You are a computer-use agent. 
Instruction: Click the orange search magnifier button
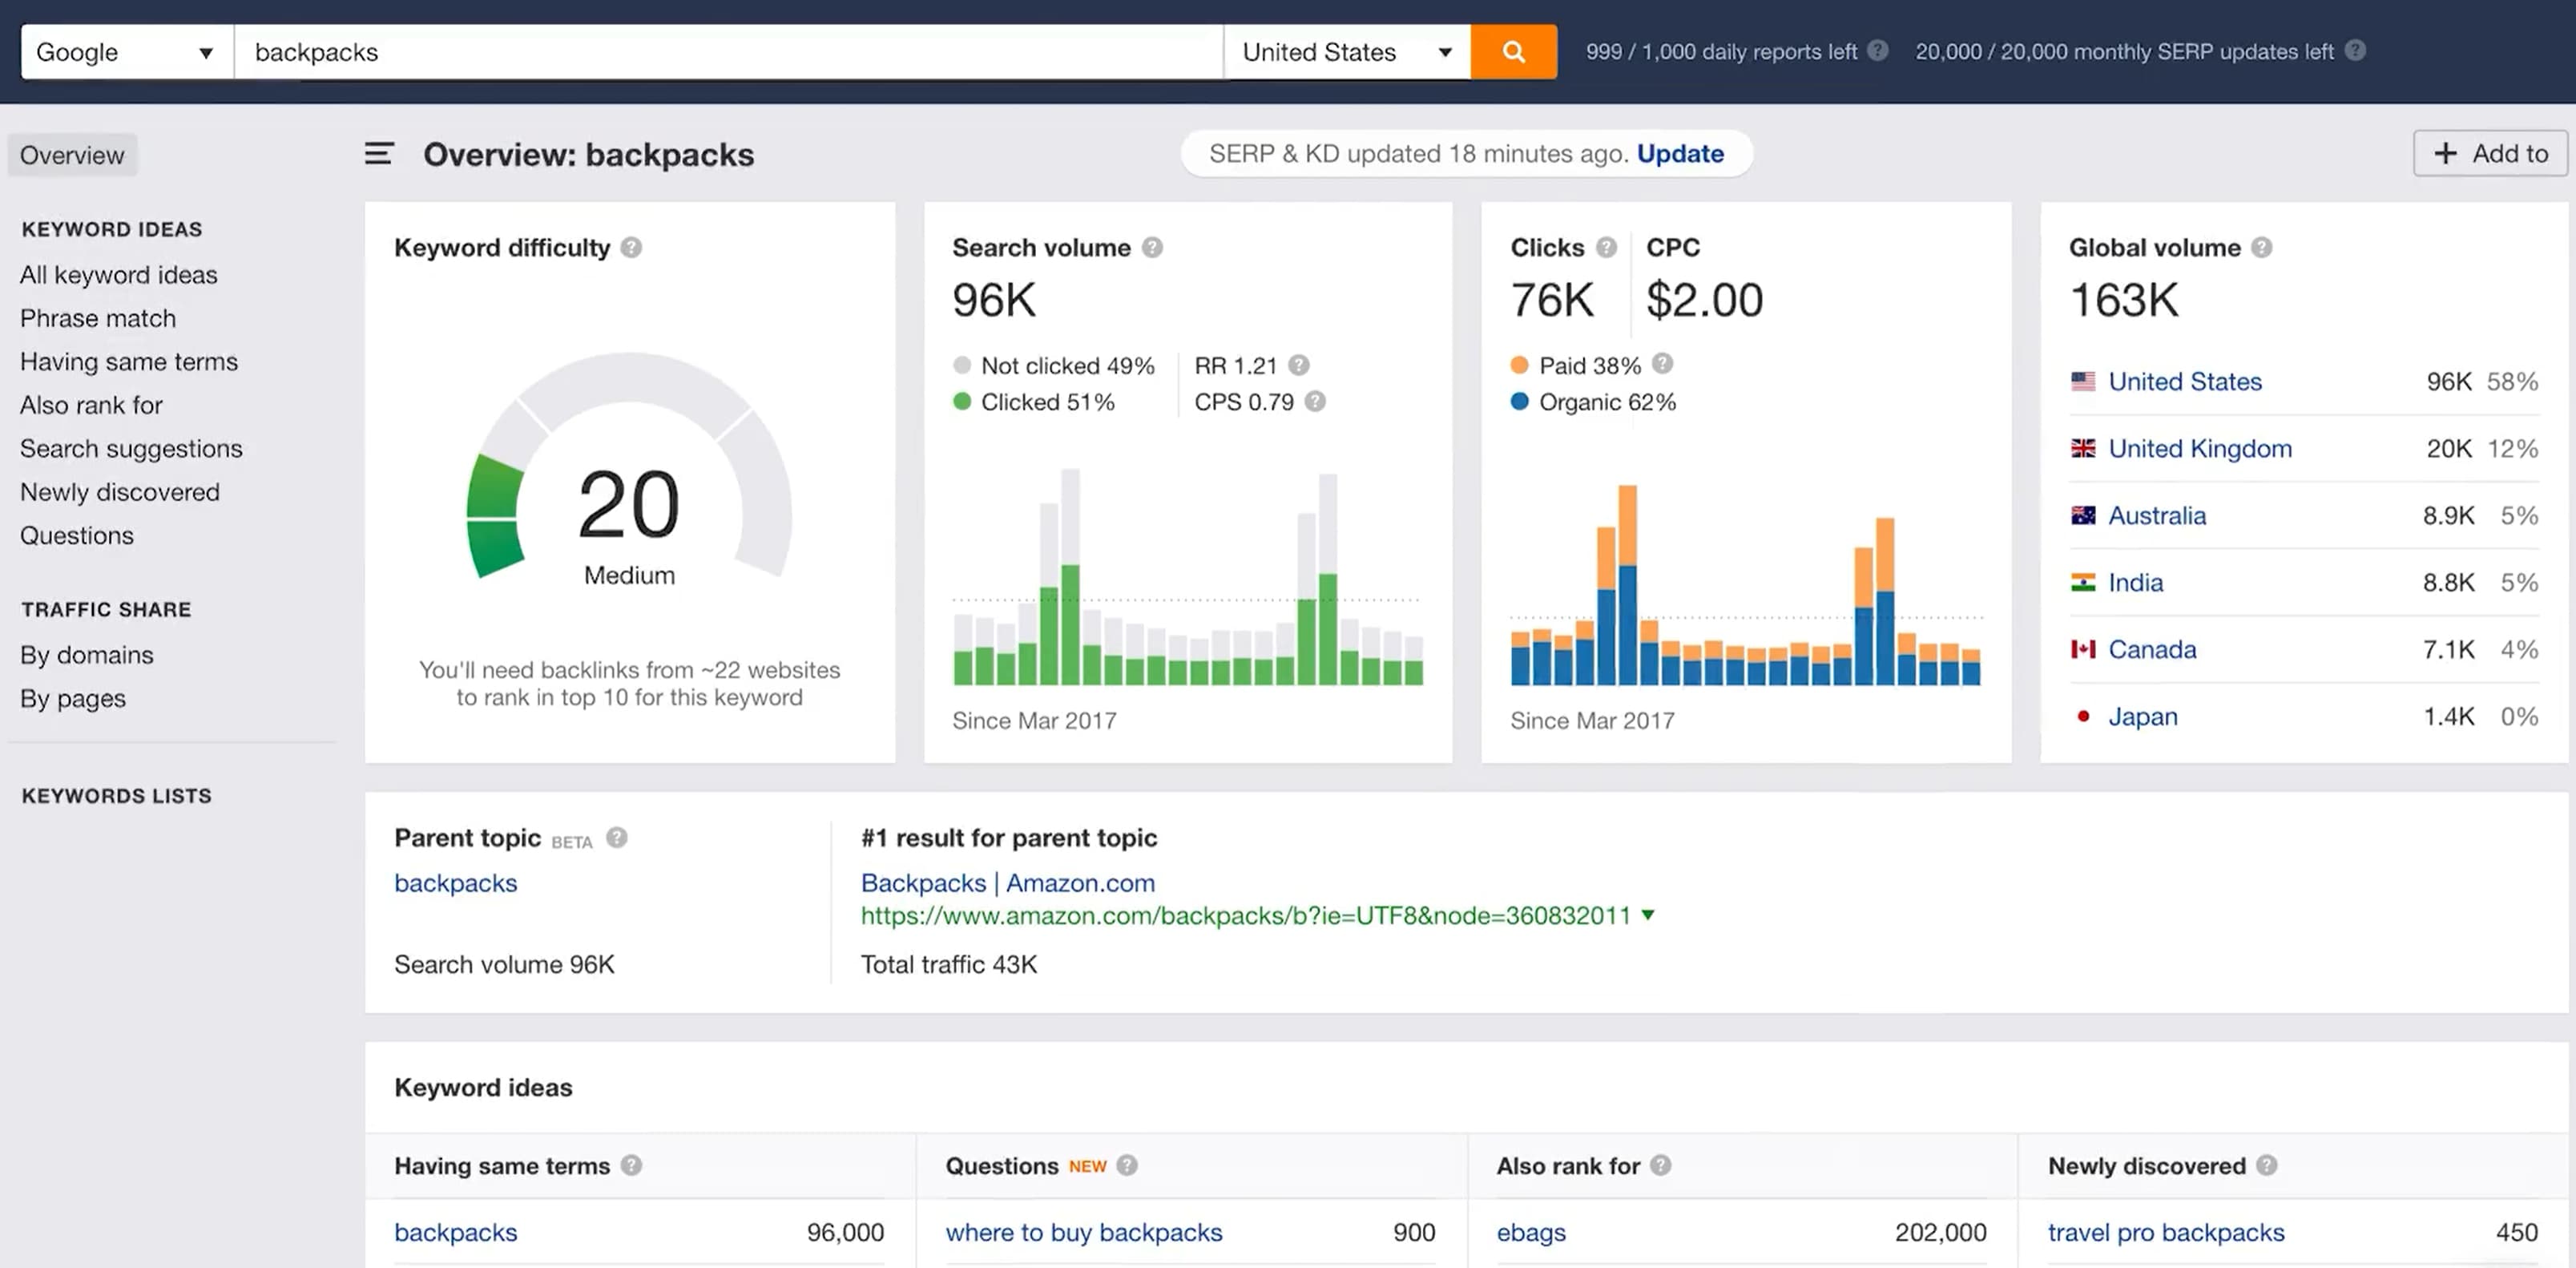[x=1513, y=52]
